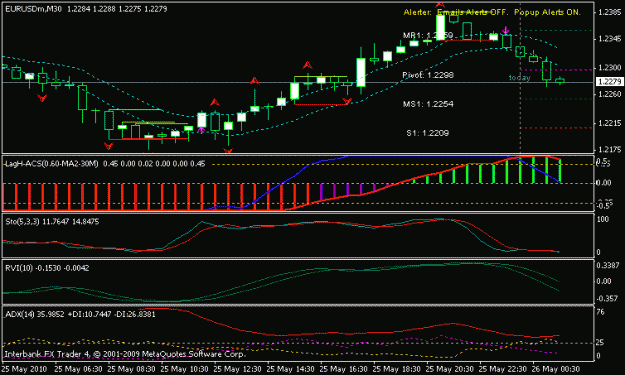The width and height of the screenshot is (625, 375).
Task: Click the Interbank FX Trader 4 copyright text
Action: 125,354
